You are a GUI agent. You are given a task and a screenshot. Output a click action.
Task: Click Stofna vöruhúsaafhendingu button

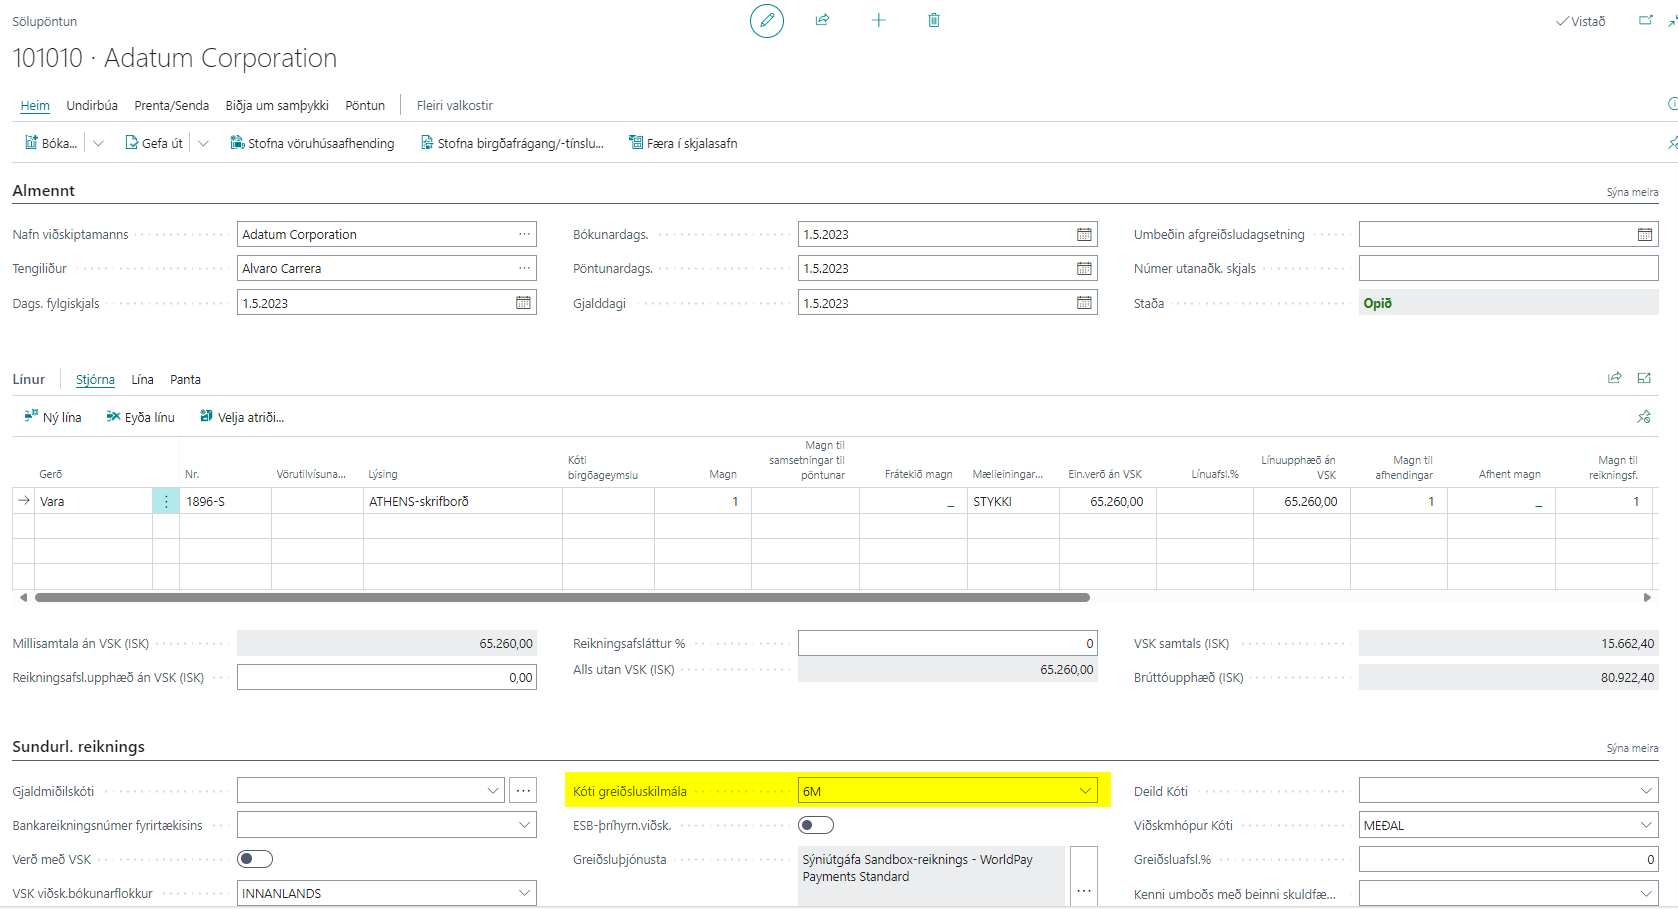[312, 143]
